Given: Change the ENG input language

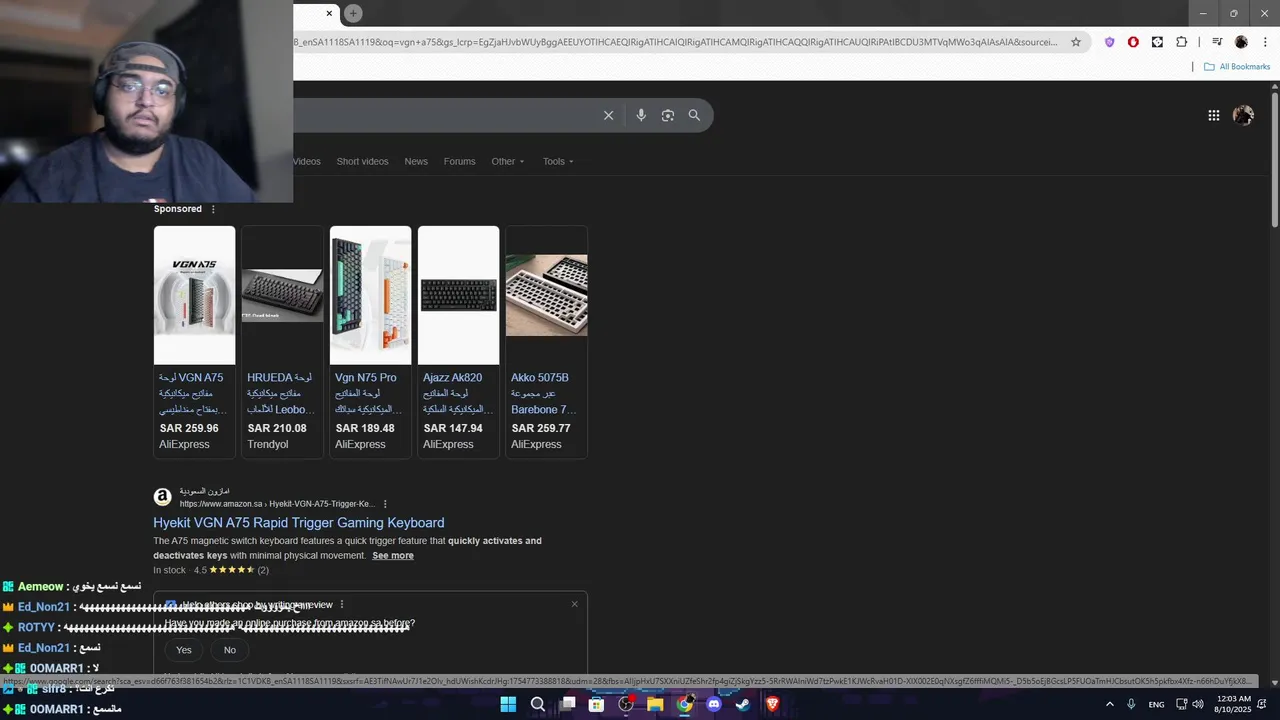Looking at the screenshot, I should pos(1156,705).
